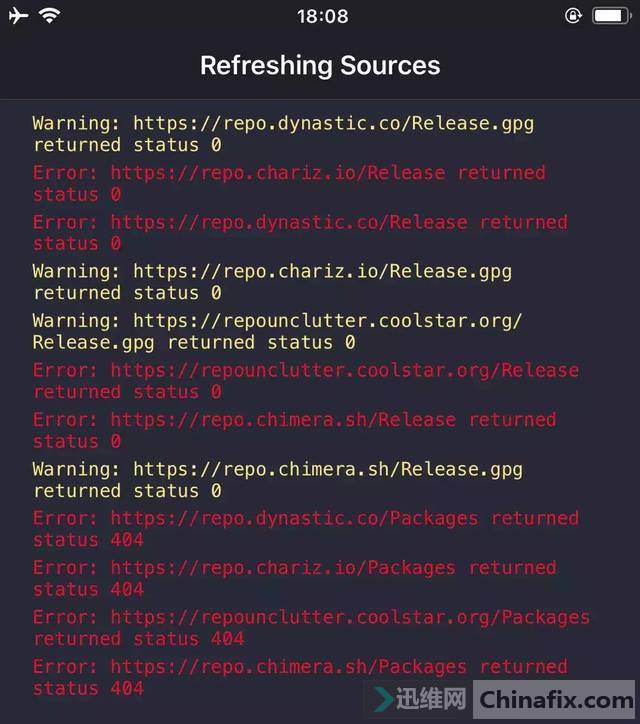The width and height of the screenshot is (640, 724).
Task: Tap the green arrow watermark icon
Action: coord(384,699)
